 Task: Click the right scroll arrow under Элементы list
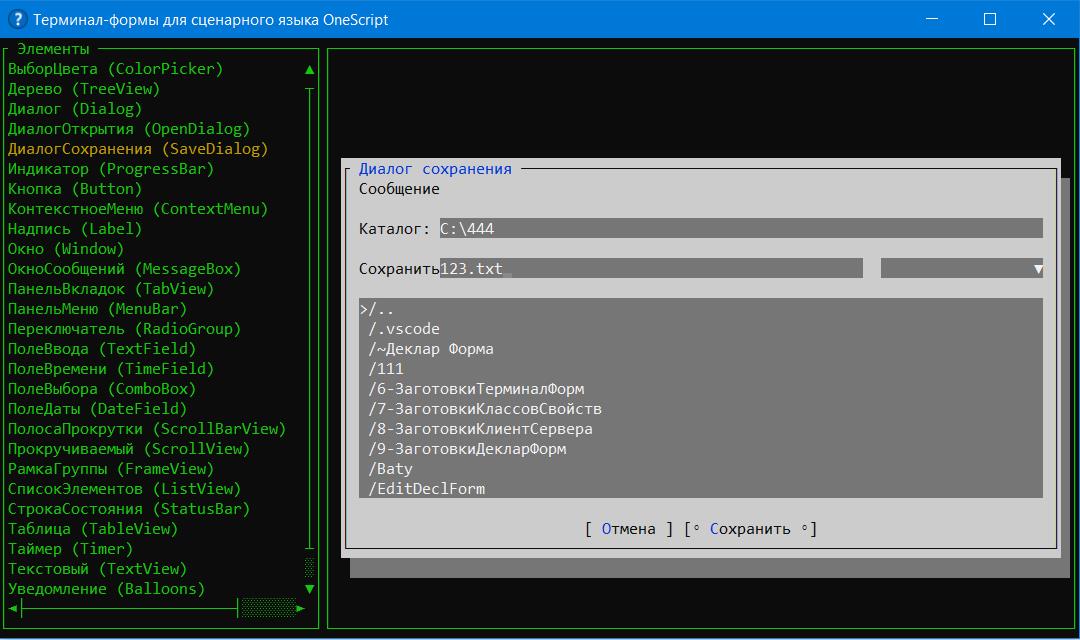click(x=301, y=608)
